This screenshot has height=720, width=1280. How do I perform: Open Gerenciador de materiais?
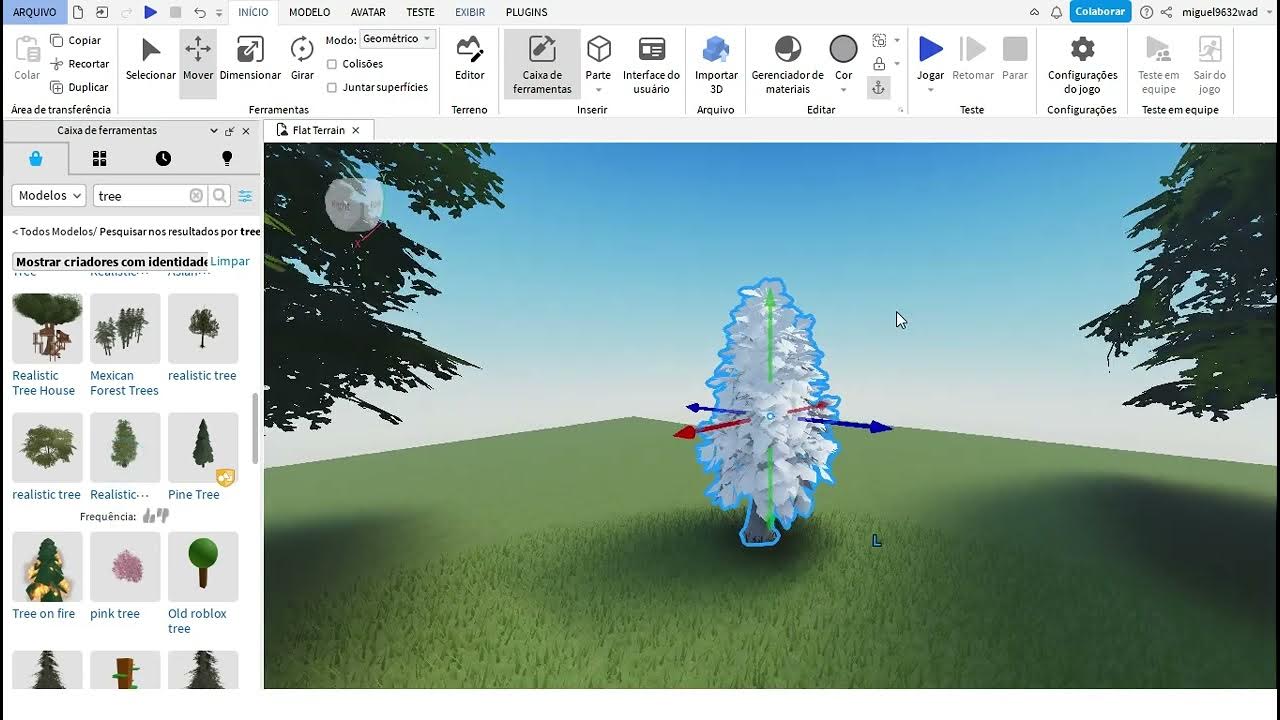pyautogui.click(x=788, y=64)
